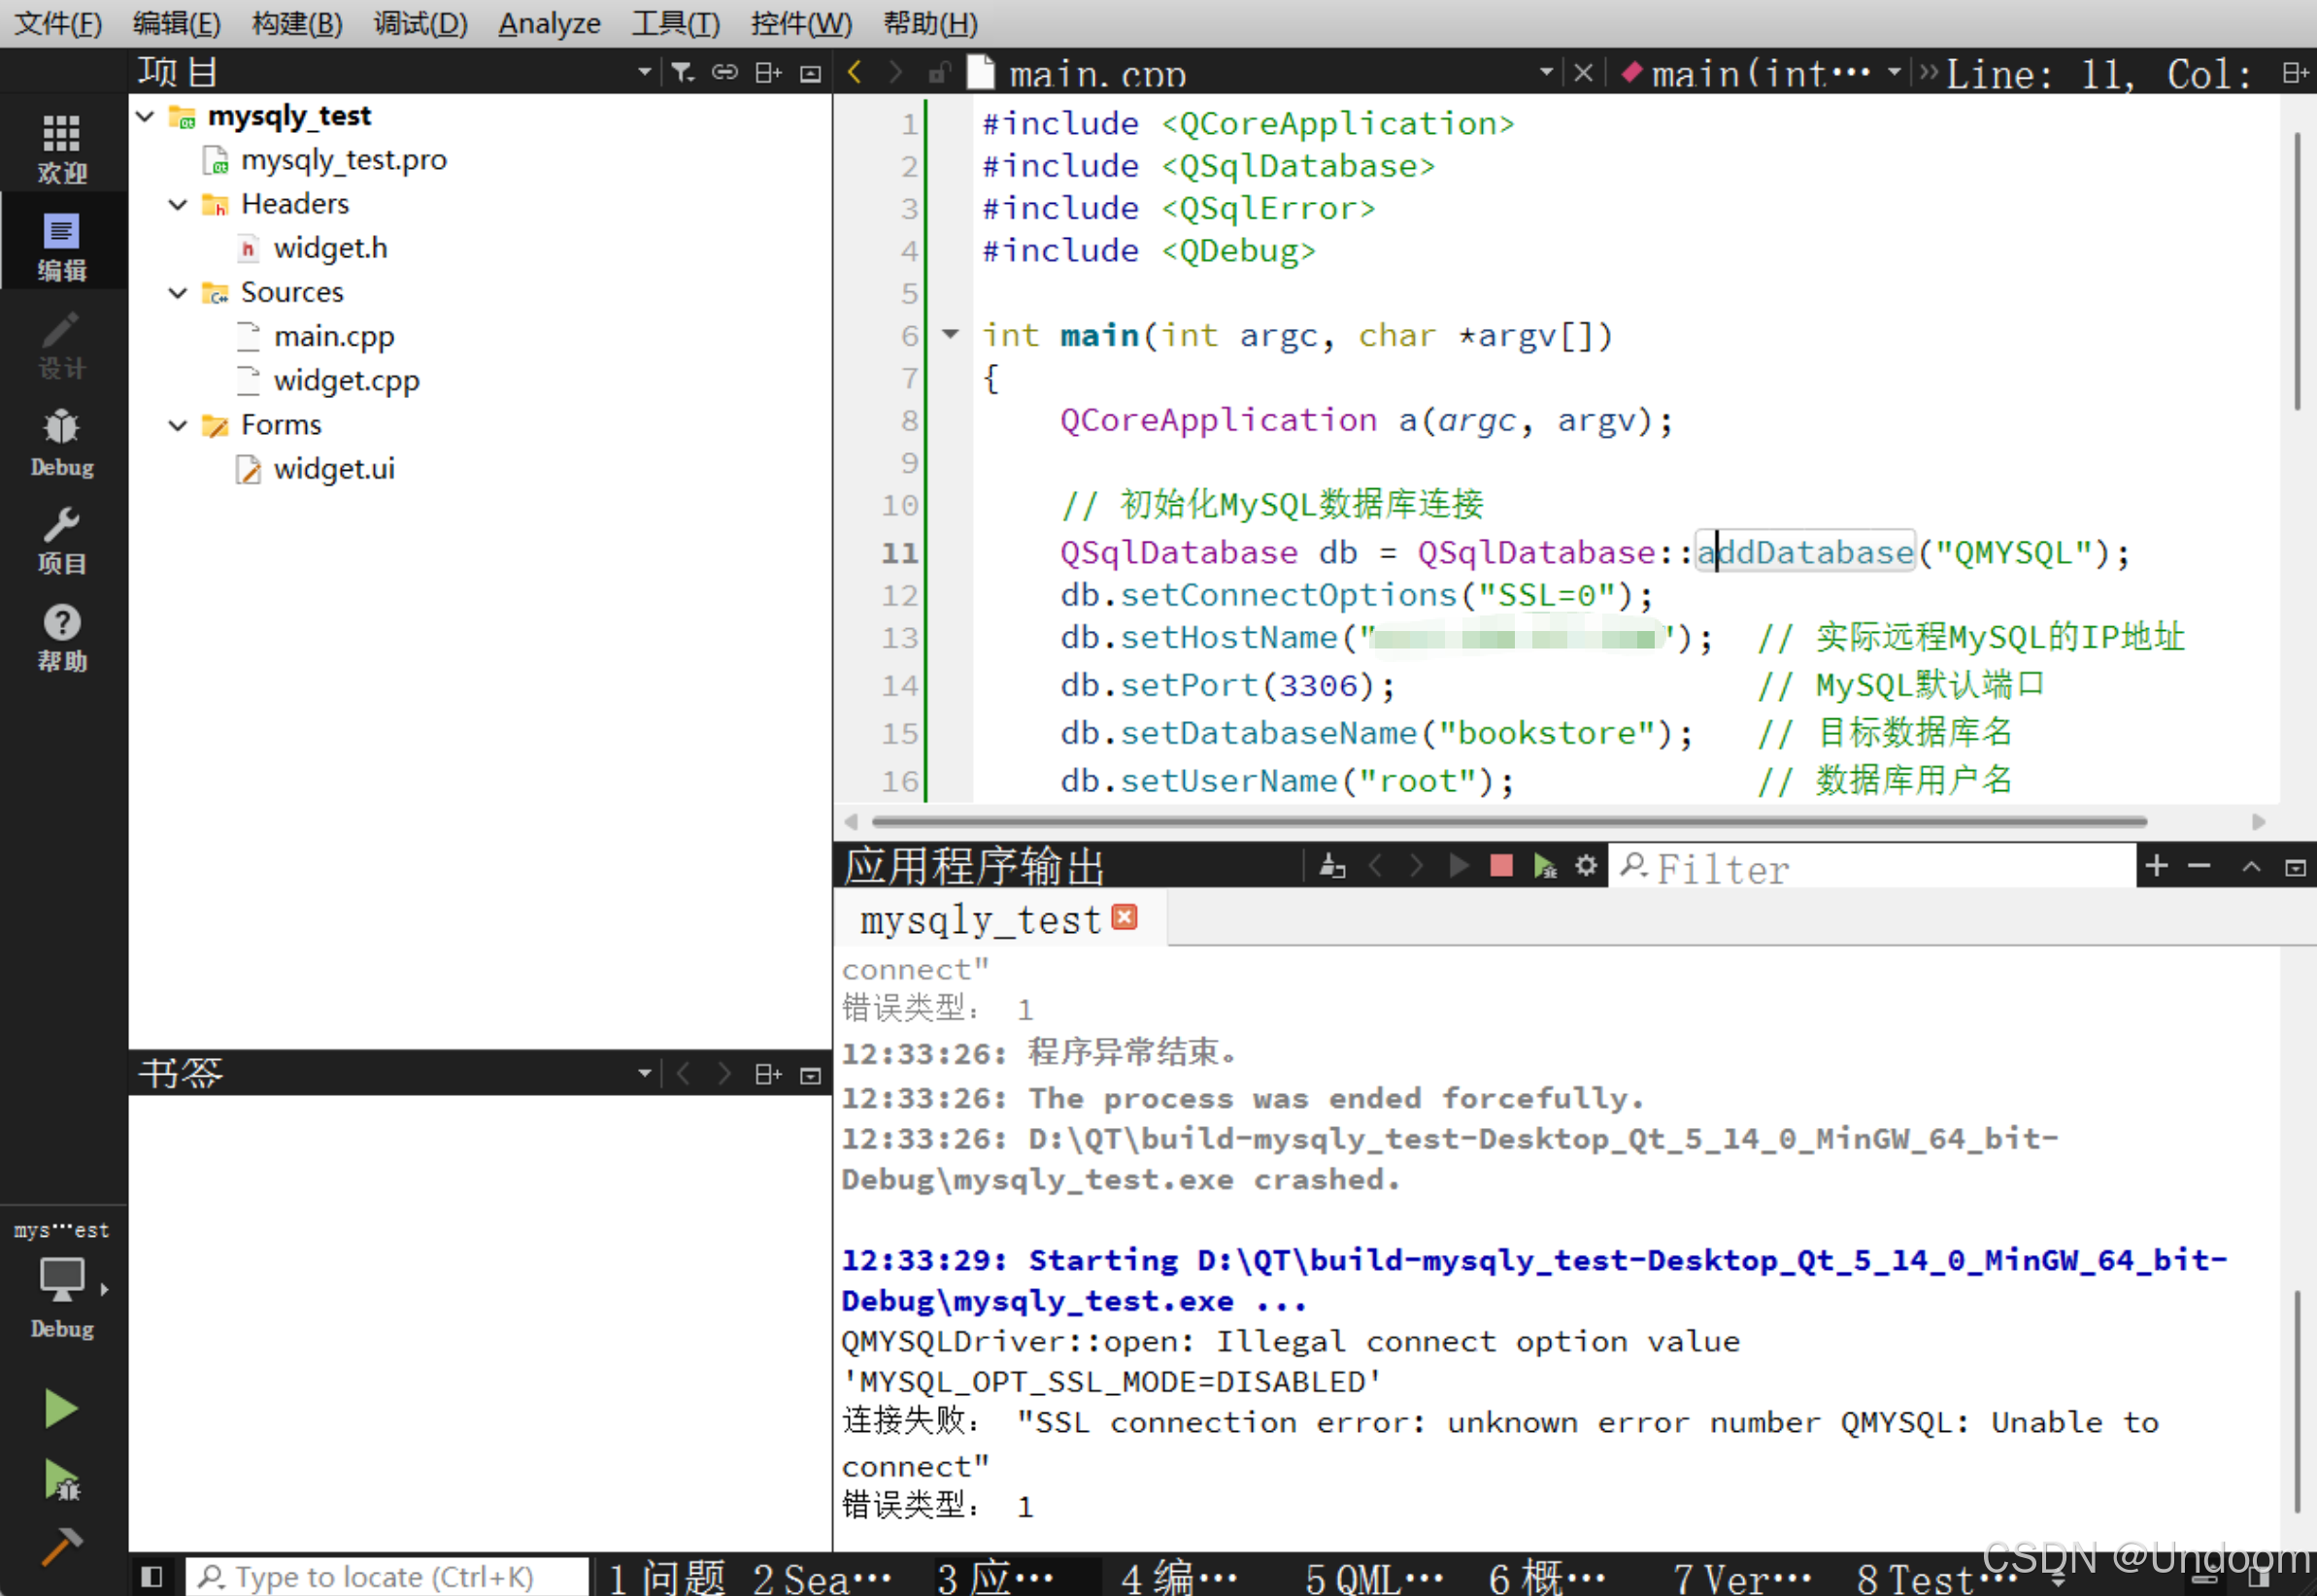
Task: Close the mysqly_test output tab
Action: coord(1124,918)
